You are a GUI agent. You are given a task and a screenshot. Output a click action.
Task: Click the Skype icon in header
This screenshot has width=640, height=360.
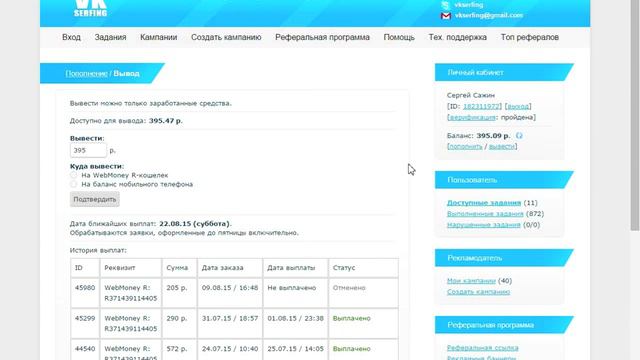tap(445, 5)
